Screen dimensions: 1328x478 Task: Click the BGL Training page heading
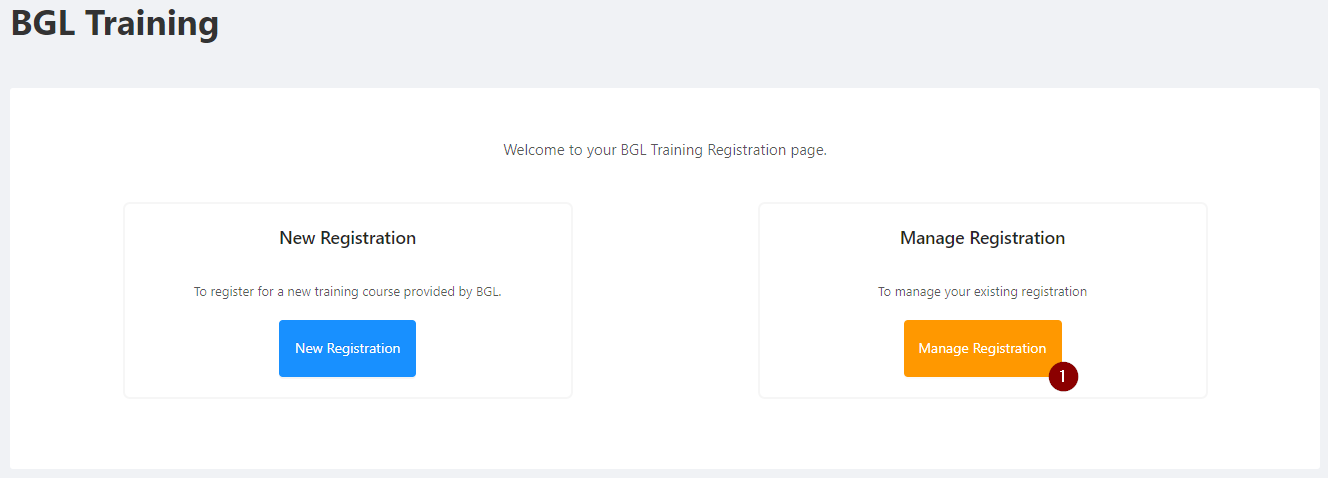[115, 23]
